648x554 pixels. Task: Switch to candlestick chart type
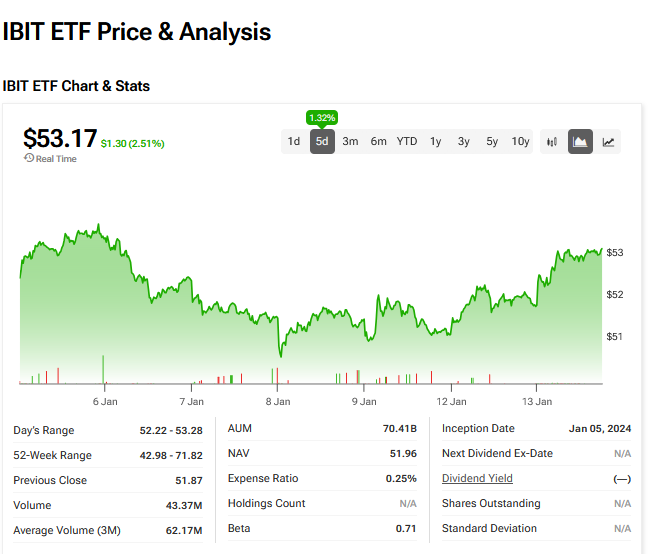tap(552, 142)
